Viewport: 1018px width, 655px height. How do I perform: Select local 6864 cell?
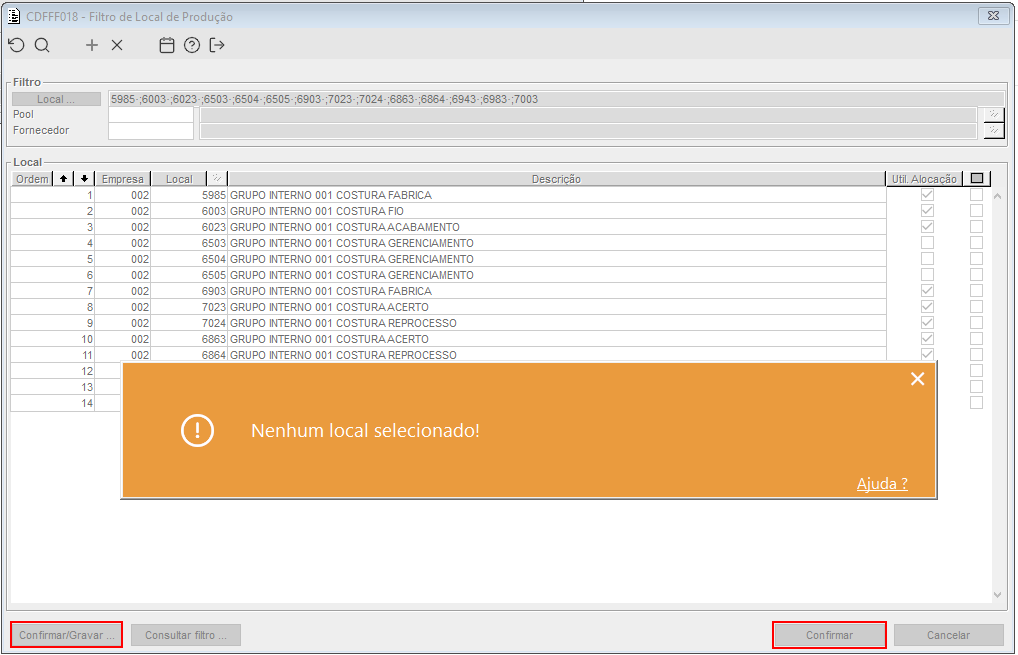(189, 355)
